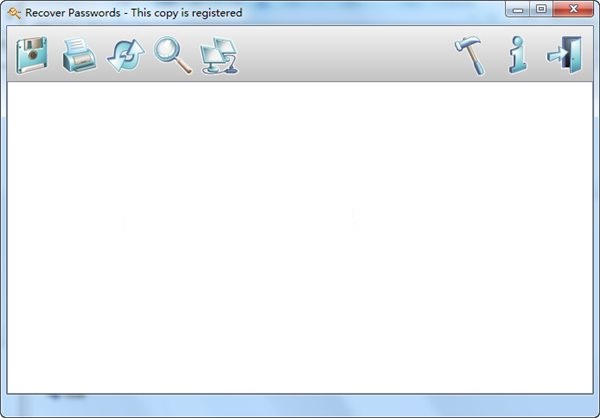Open the About dialog from toolbar
600x418 pixels.
click(517, 55)
